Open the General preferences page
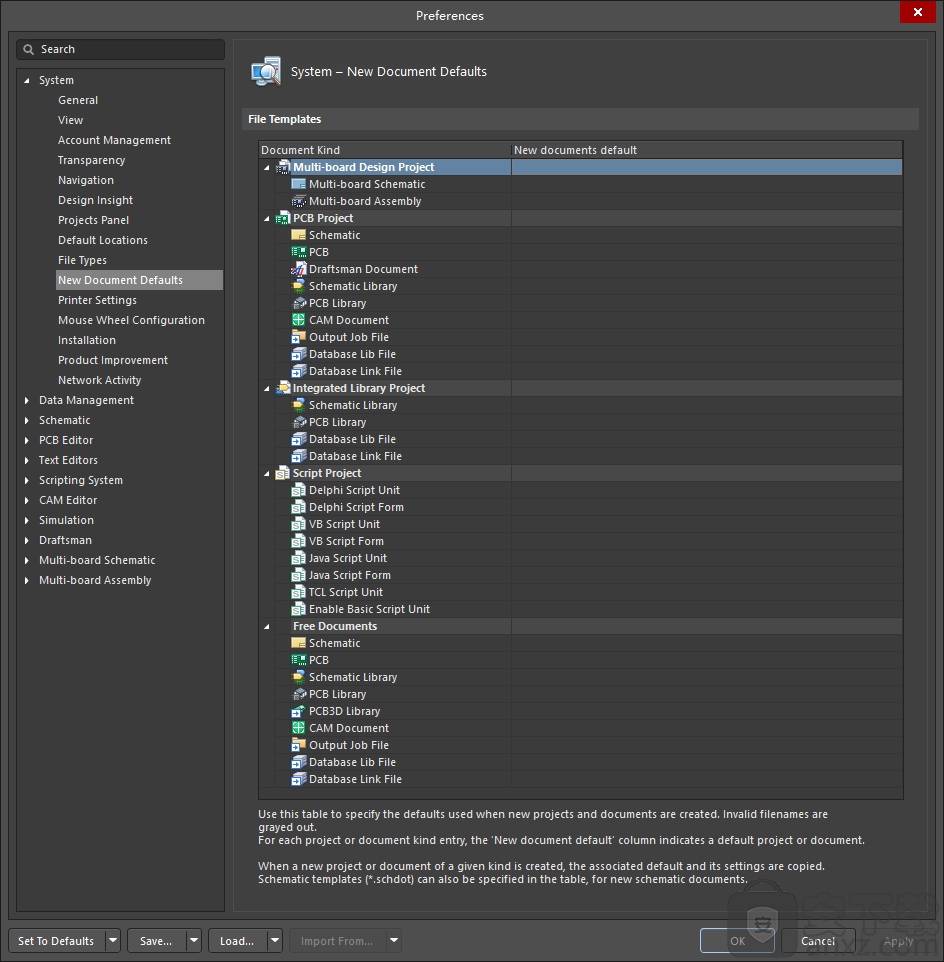Screen dimensions: 944x962 pos(78,100)
